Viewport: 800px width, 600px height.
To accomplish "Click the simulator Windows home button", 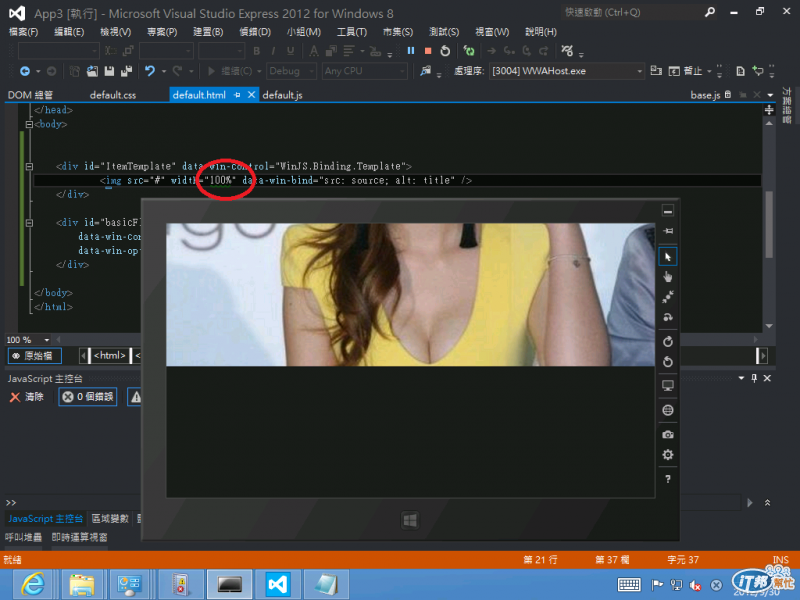I will click(410, 520).
